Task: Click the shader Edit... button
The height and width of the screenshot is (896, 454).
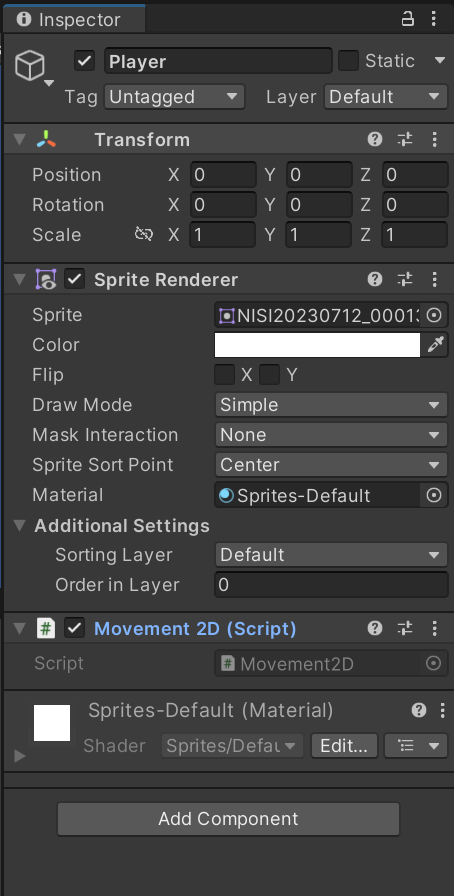Action: (x=344, y=746)
